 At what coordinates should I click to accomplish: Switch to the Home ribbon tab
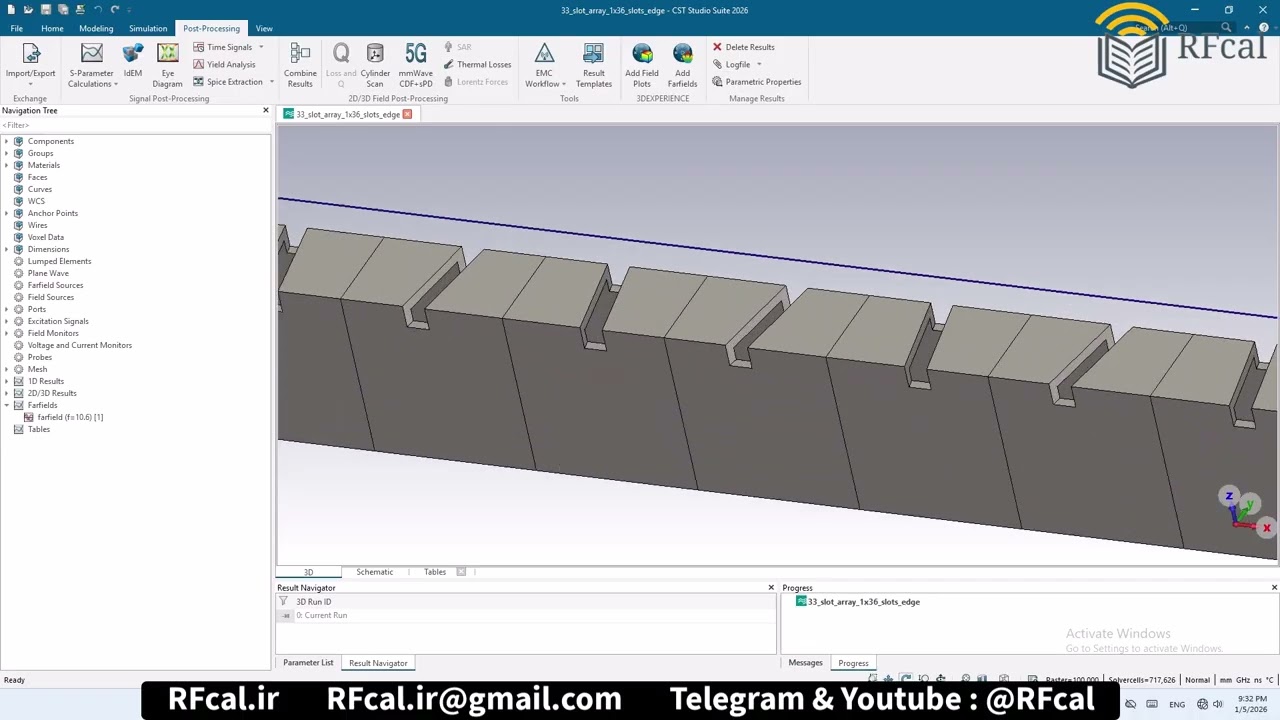[x=52, y=28]
